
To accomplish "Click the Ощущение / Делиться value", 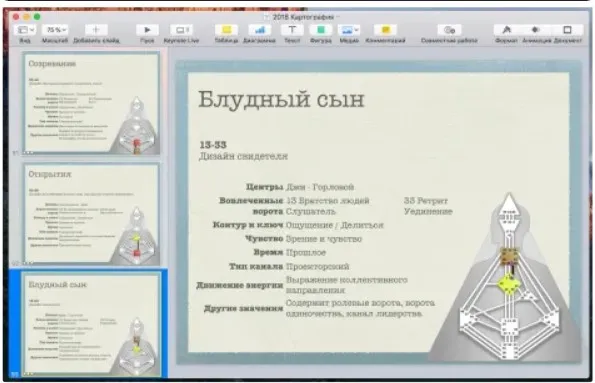I will 335,225.
